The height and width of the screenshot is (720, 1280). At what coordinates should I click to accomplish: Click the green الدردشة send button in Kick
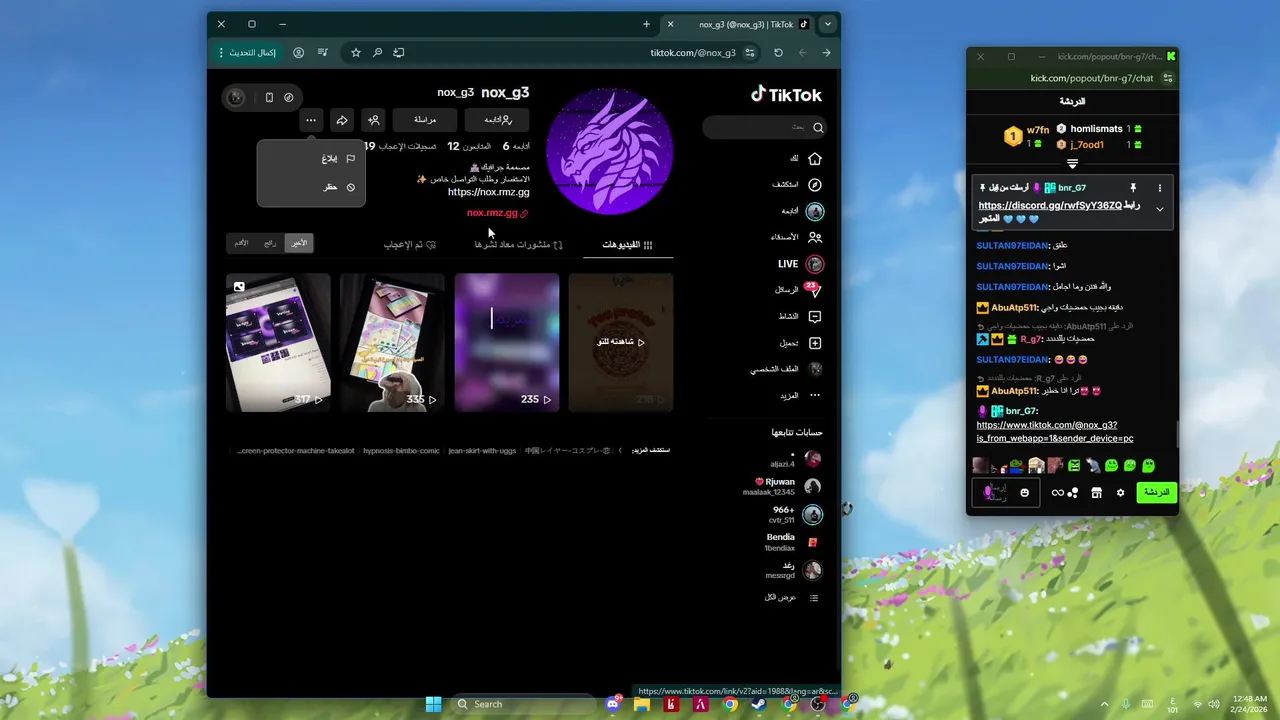(x=1156, y=493)
